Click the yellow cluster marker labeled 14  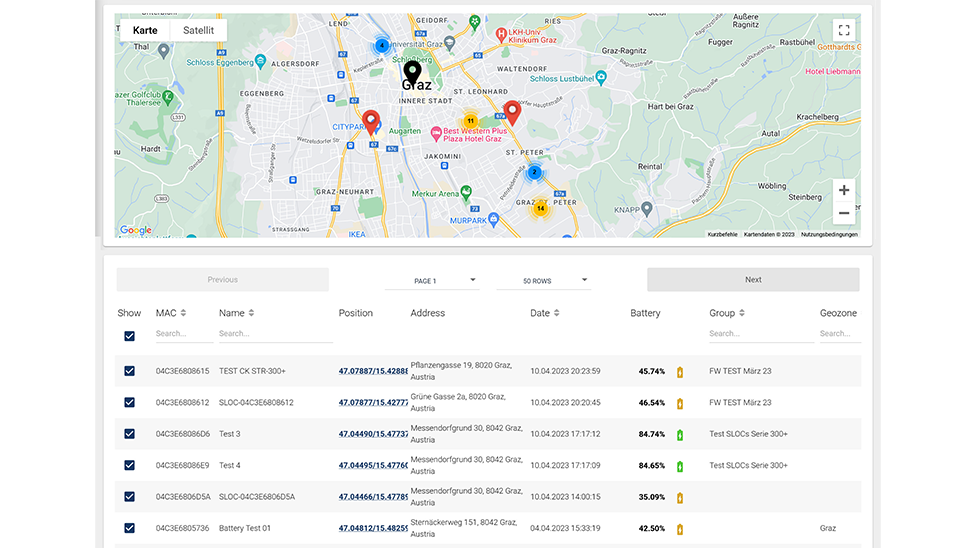coord(540,208)
